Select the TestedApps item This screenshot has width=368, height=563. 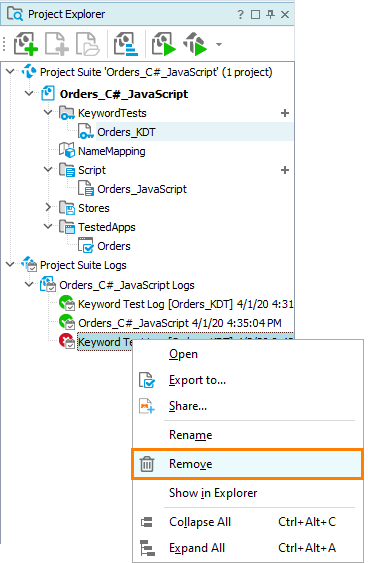point(107,227)
